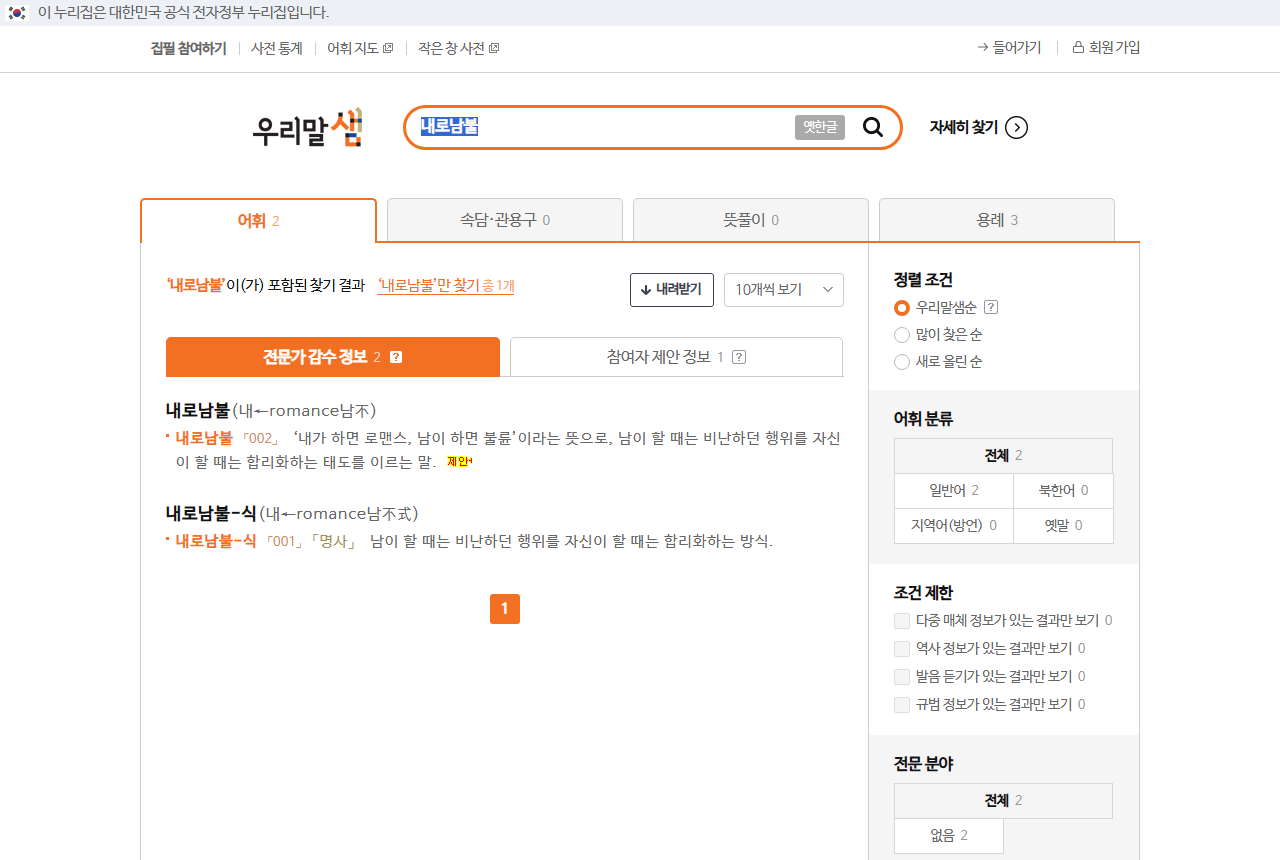
Task: Click the question mark icon on 전문가 감수 정보
Action: (396, 357)
